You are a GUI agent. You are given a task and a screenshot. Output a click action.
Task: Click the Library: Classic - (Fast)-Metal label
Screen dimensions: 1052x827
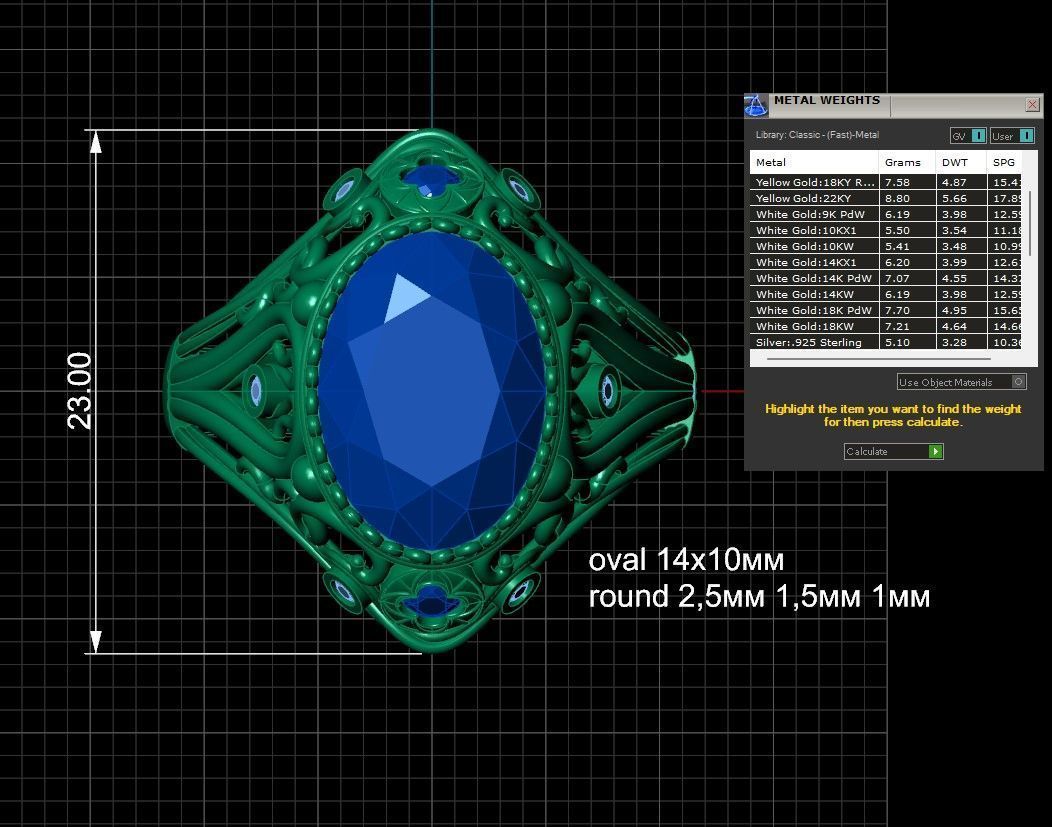coord(817,135)
